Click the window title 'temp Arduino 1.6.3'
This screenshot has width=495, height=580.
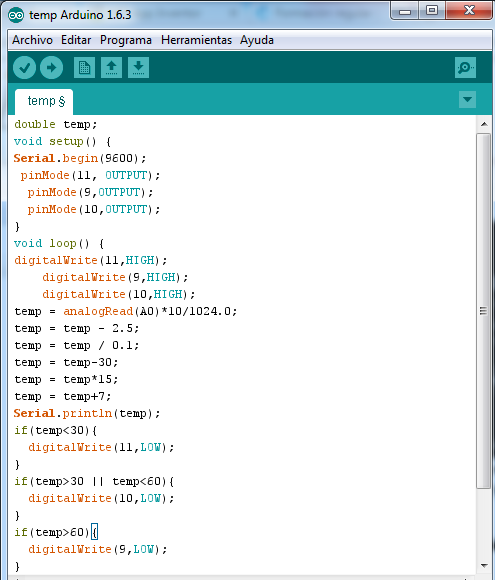[x=80, y=15]
